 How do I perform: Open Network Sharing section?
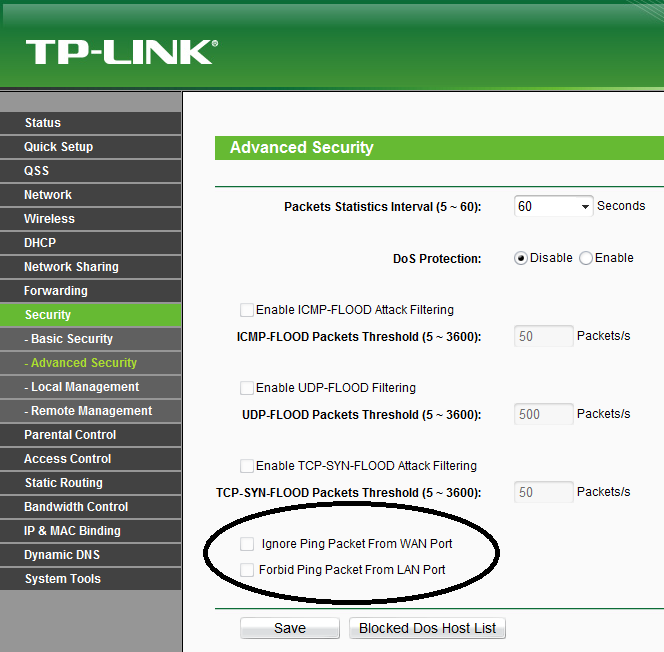tap(91, 267)
